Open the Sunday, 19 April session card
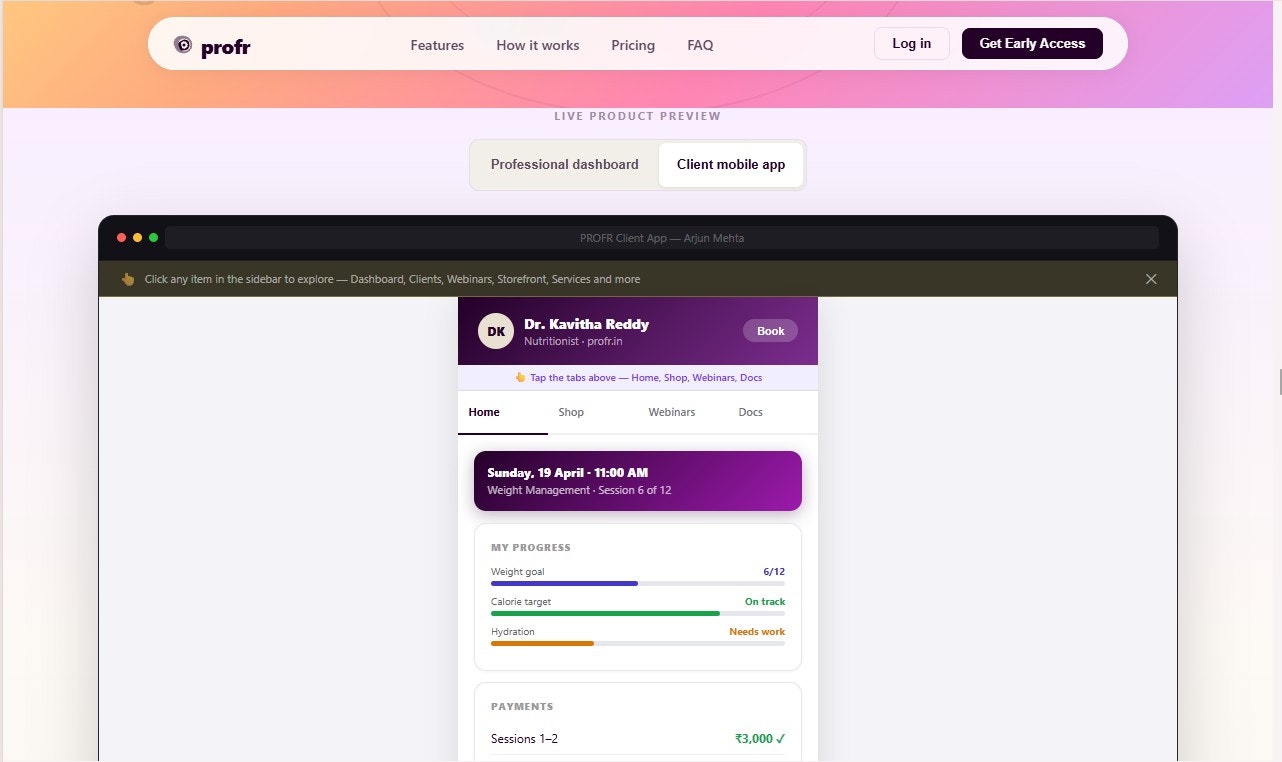Viewport: 1282px width, 762px height. tap(638, 481)
